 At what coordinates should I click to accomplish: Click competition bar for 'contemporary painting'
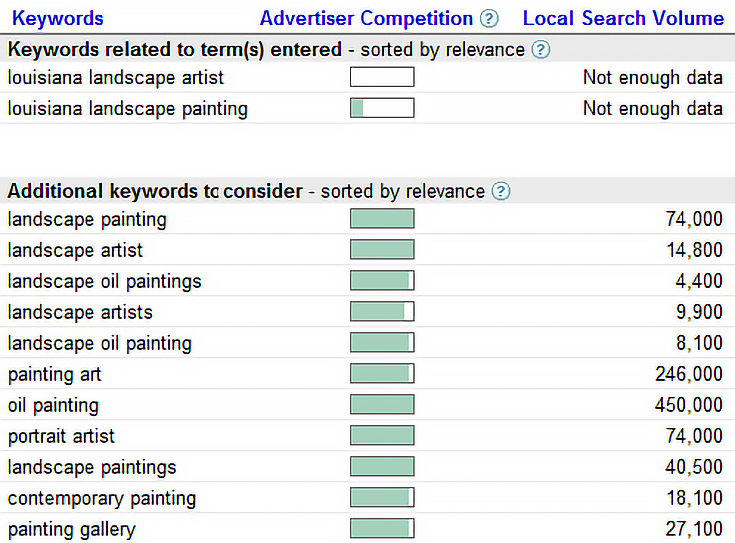click(382, 497)
